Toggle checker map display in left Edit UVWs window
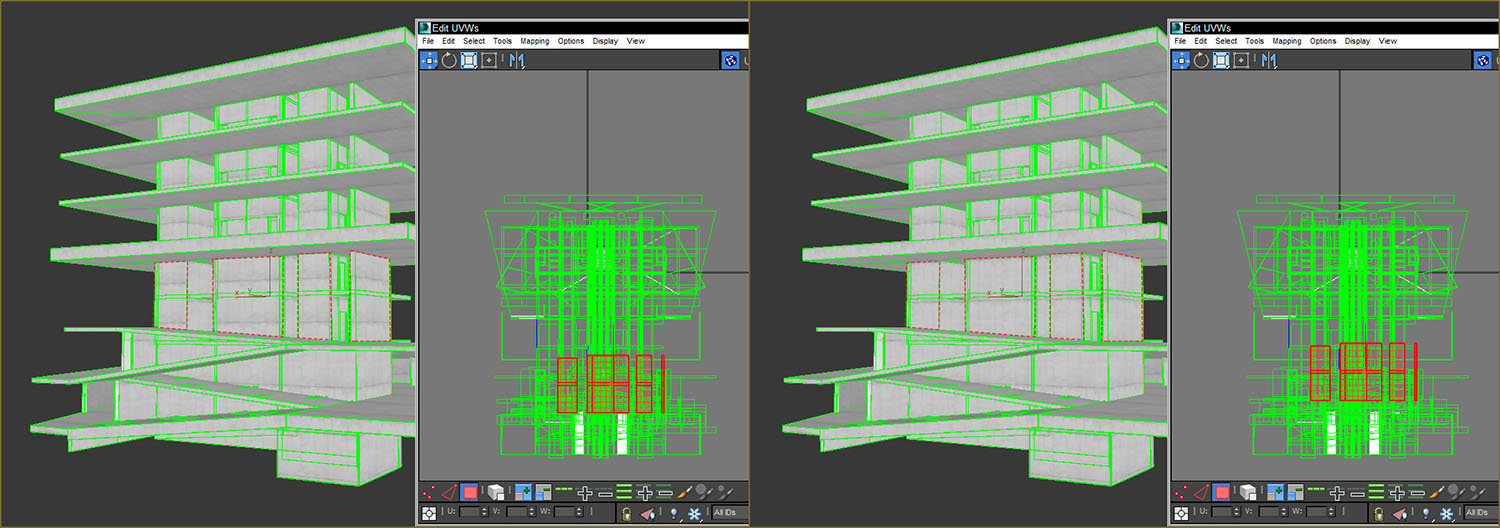Viewport: 1500px width, 528px height. (x=730, y=60)
